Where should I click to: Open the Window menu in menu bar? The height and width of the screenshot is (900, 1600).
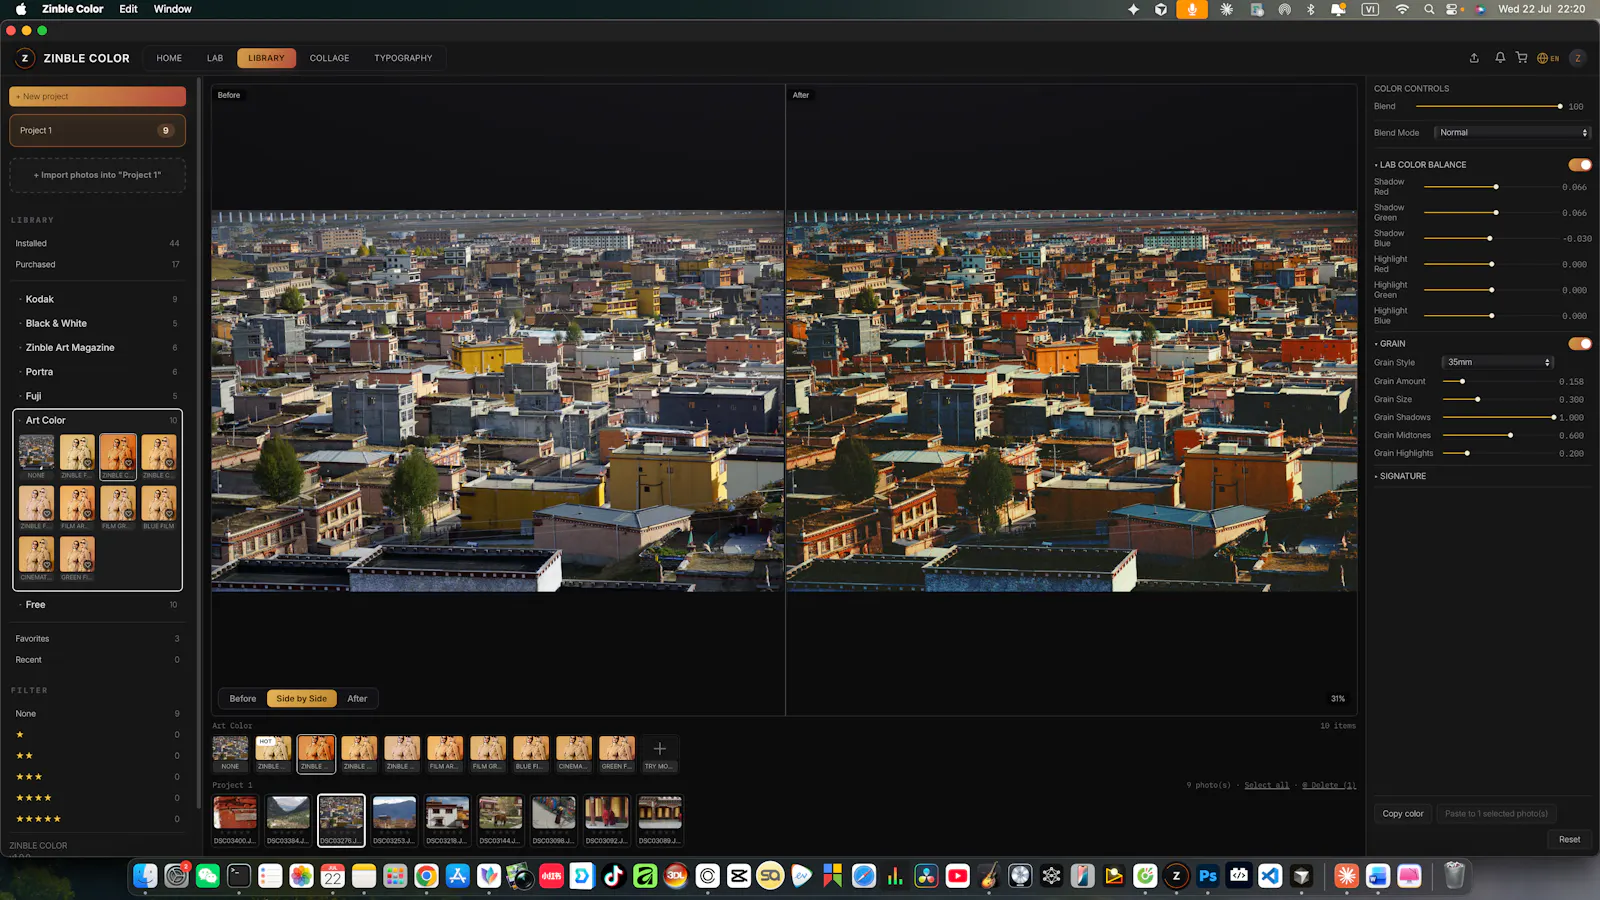(x=172, y=9)
